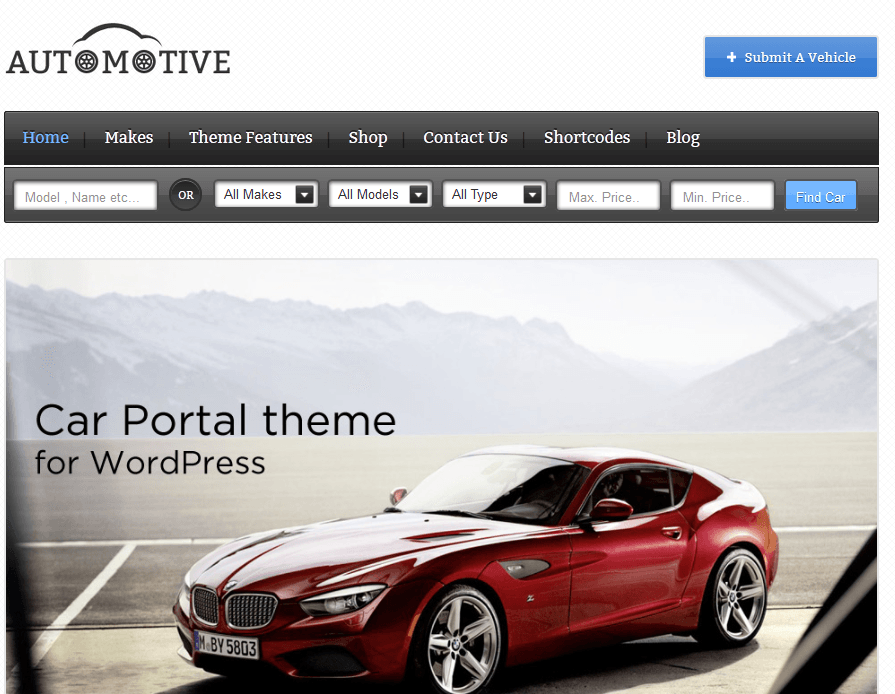
Task: Click the Min. Price input field
Action: point(723,196)
